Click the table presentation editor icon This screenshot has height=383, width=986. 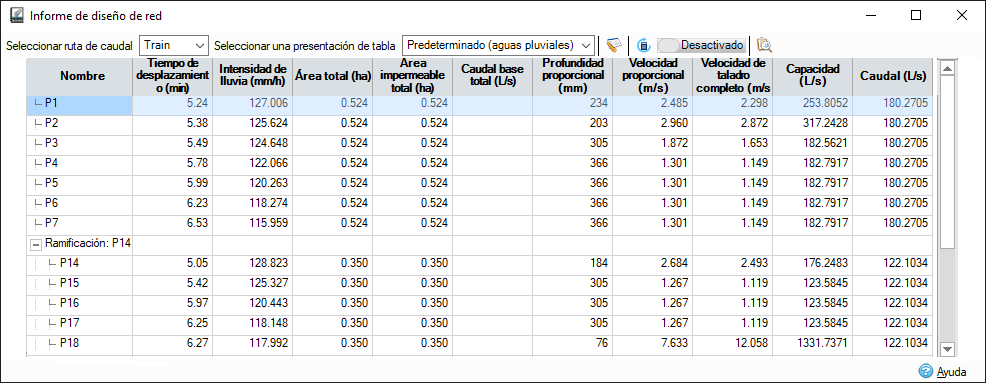pyautogui.click(x=614, y=45)
